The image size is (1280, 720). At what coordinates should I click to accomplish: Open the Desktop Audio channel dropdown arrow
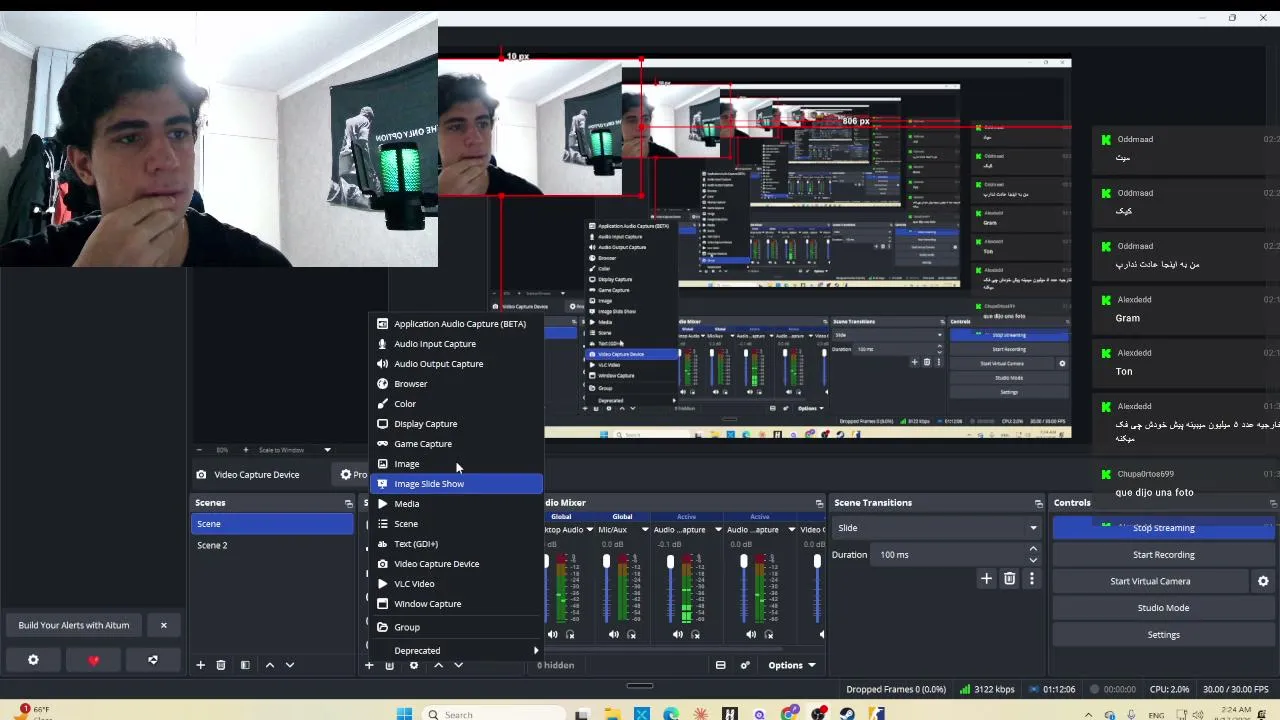(x=589, y=530)
